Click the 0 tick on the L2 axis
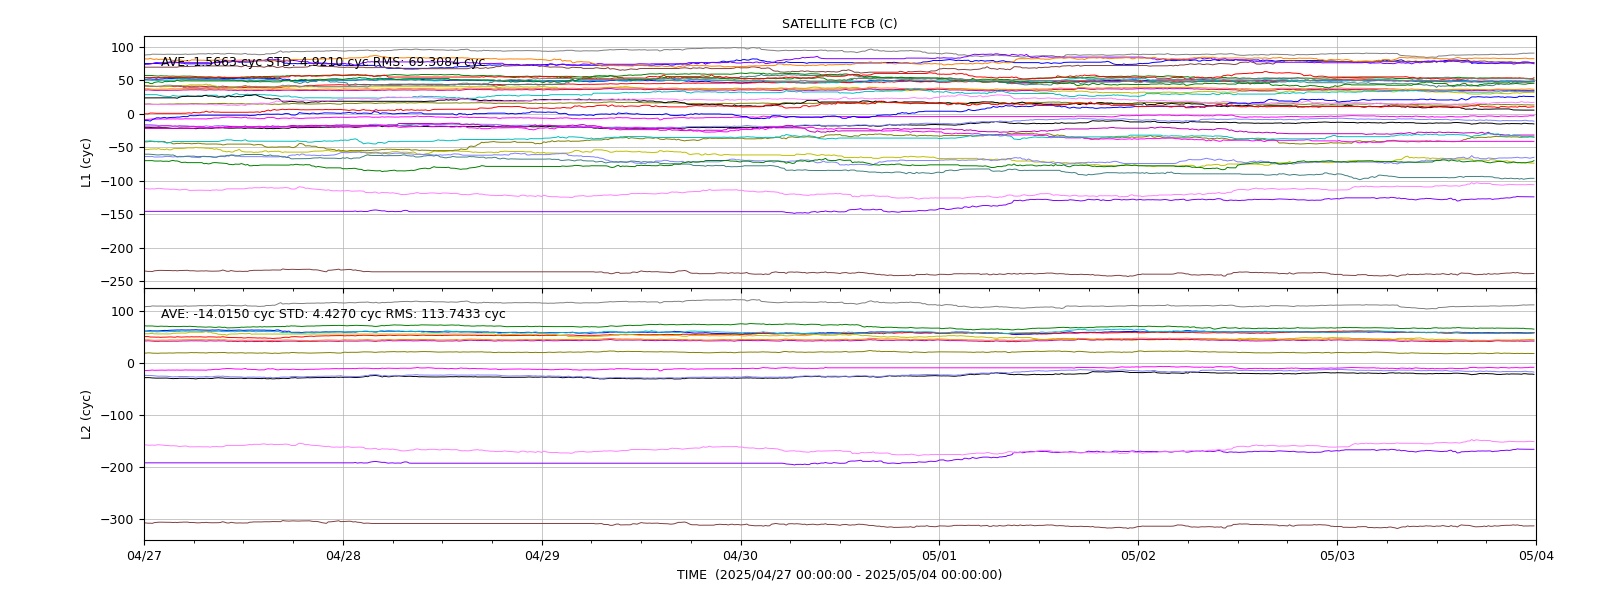Image resolution: width=1600 pixels, height=600 pixels. click(x=131, y=364)
